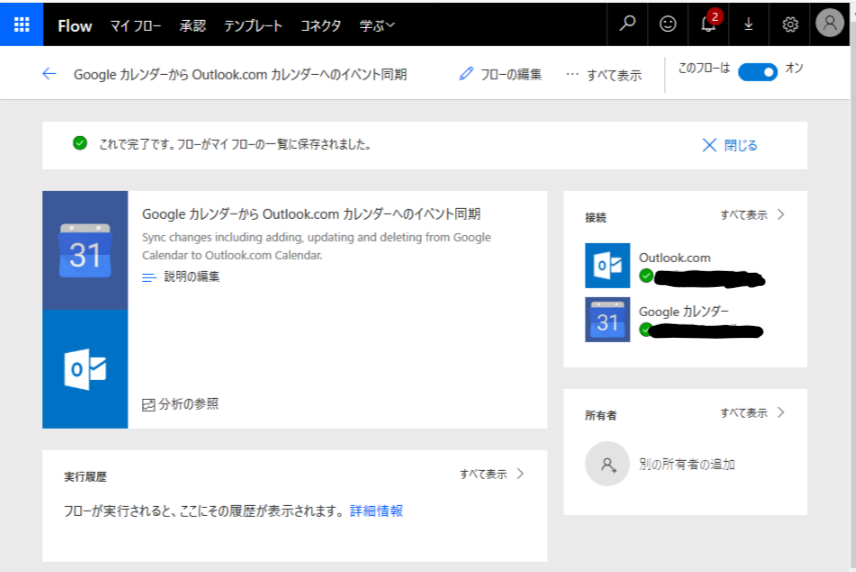
Task: Click the Sync changes description text
Action: tap(317, 246)
